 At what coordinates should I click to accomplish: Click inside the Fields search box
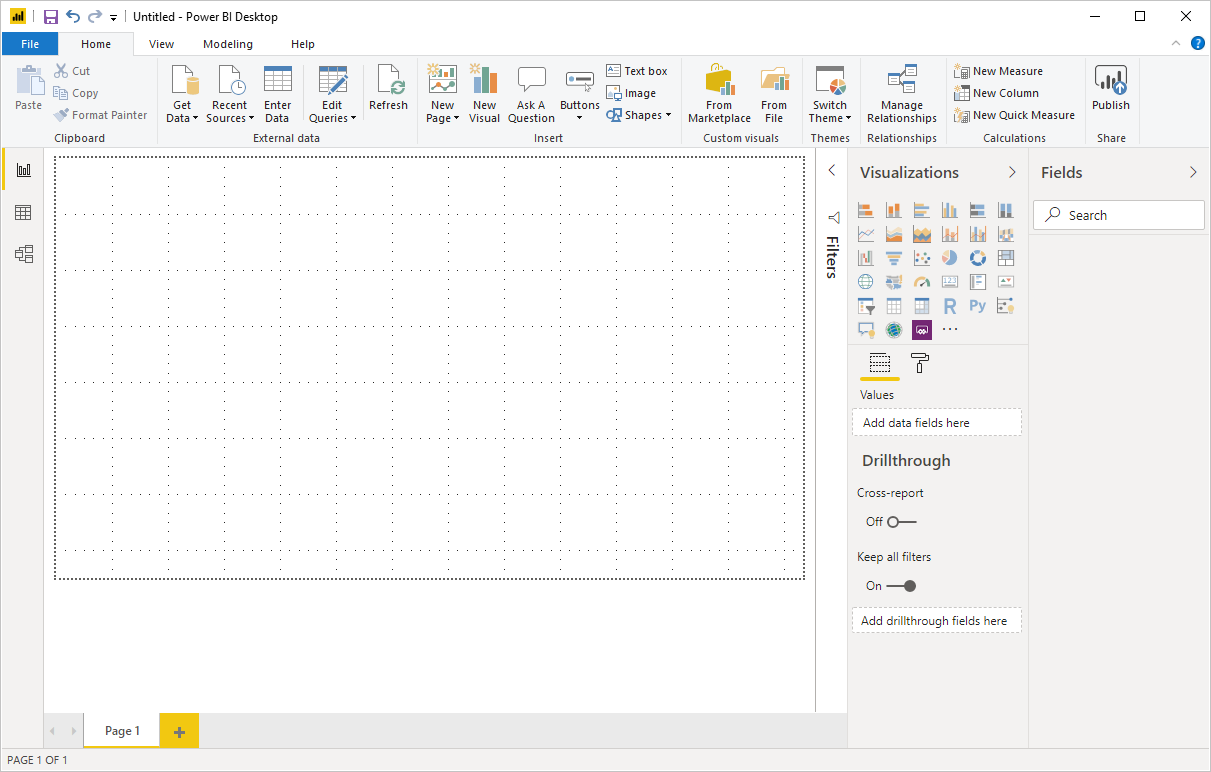click(1118, 214)
